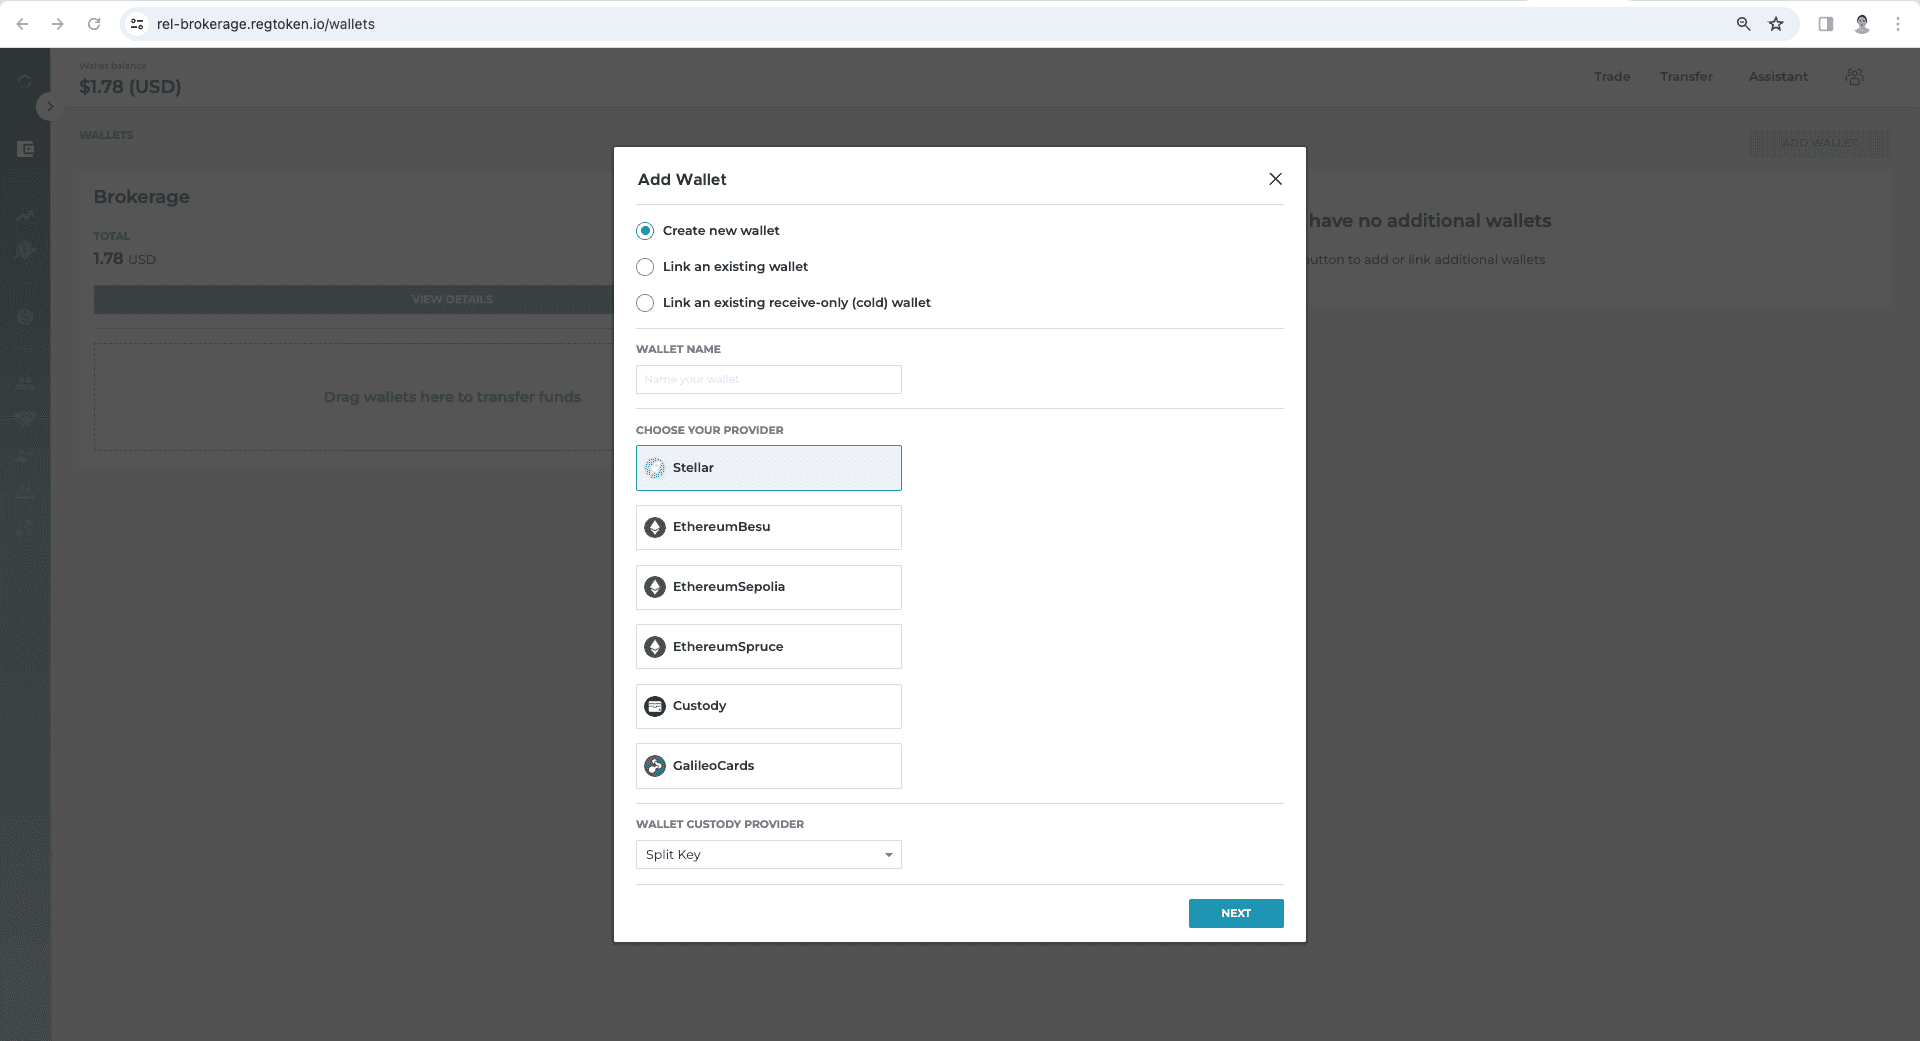The width and height of the screenshot is (1920, 1041).
Task: Toggle browser side panel icon
Action: 1826,24
